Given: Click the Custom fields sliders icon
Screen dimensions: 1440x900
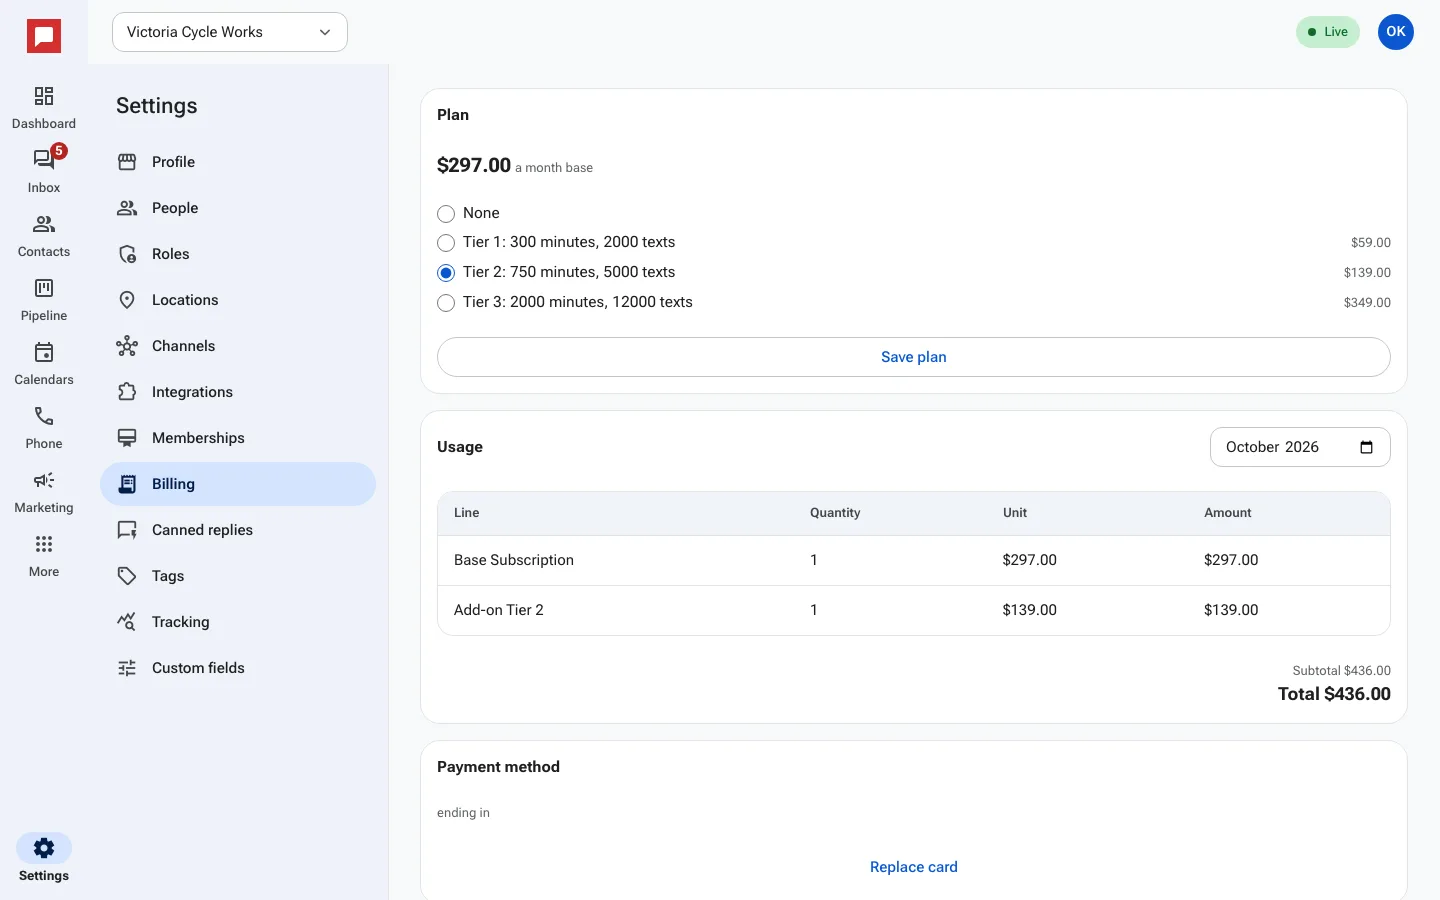Looking at the screenshot, I should pos(127,668).
